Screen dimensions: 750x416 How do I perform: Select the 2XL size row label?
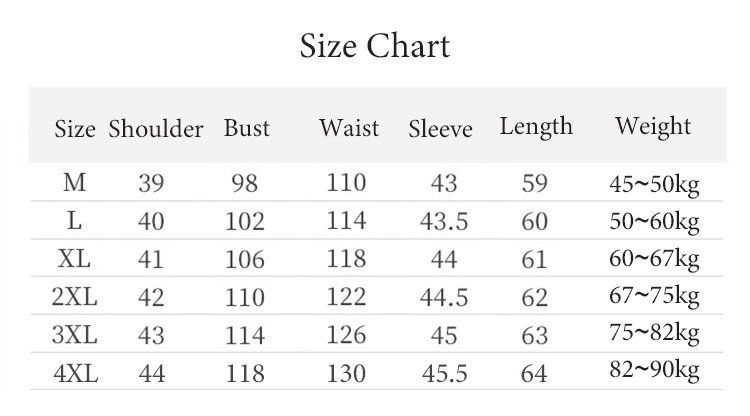click(74, 297)
